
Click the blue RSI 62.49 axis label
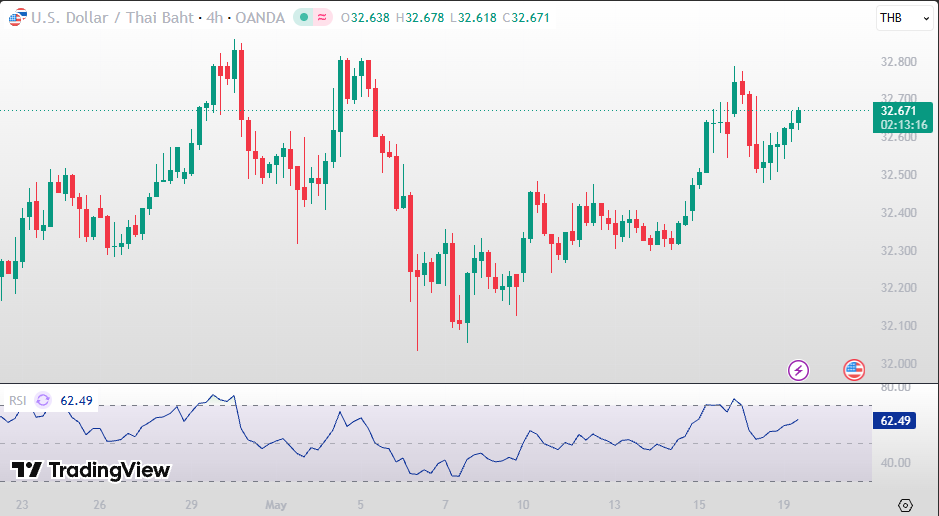pos(895,421)
